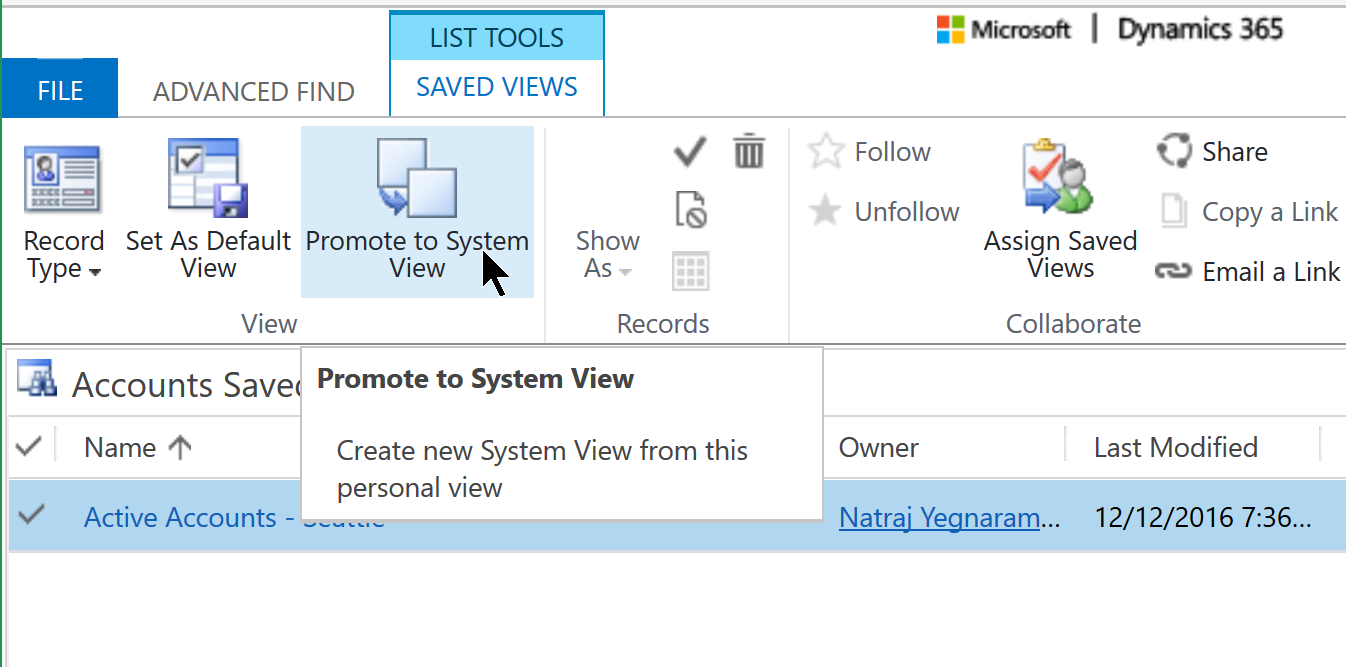Open owner Natraj Yegnaraman link
This screenshot has height=667, width=1346.
[948, 518]
